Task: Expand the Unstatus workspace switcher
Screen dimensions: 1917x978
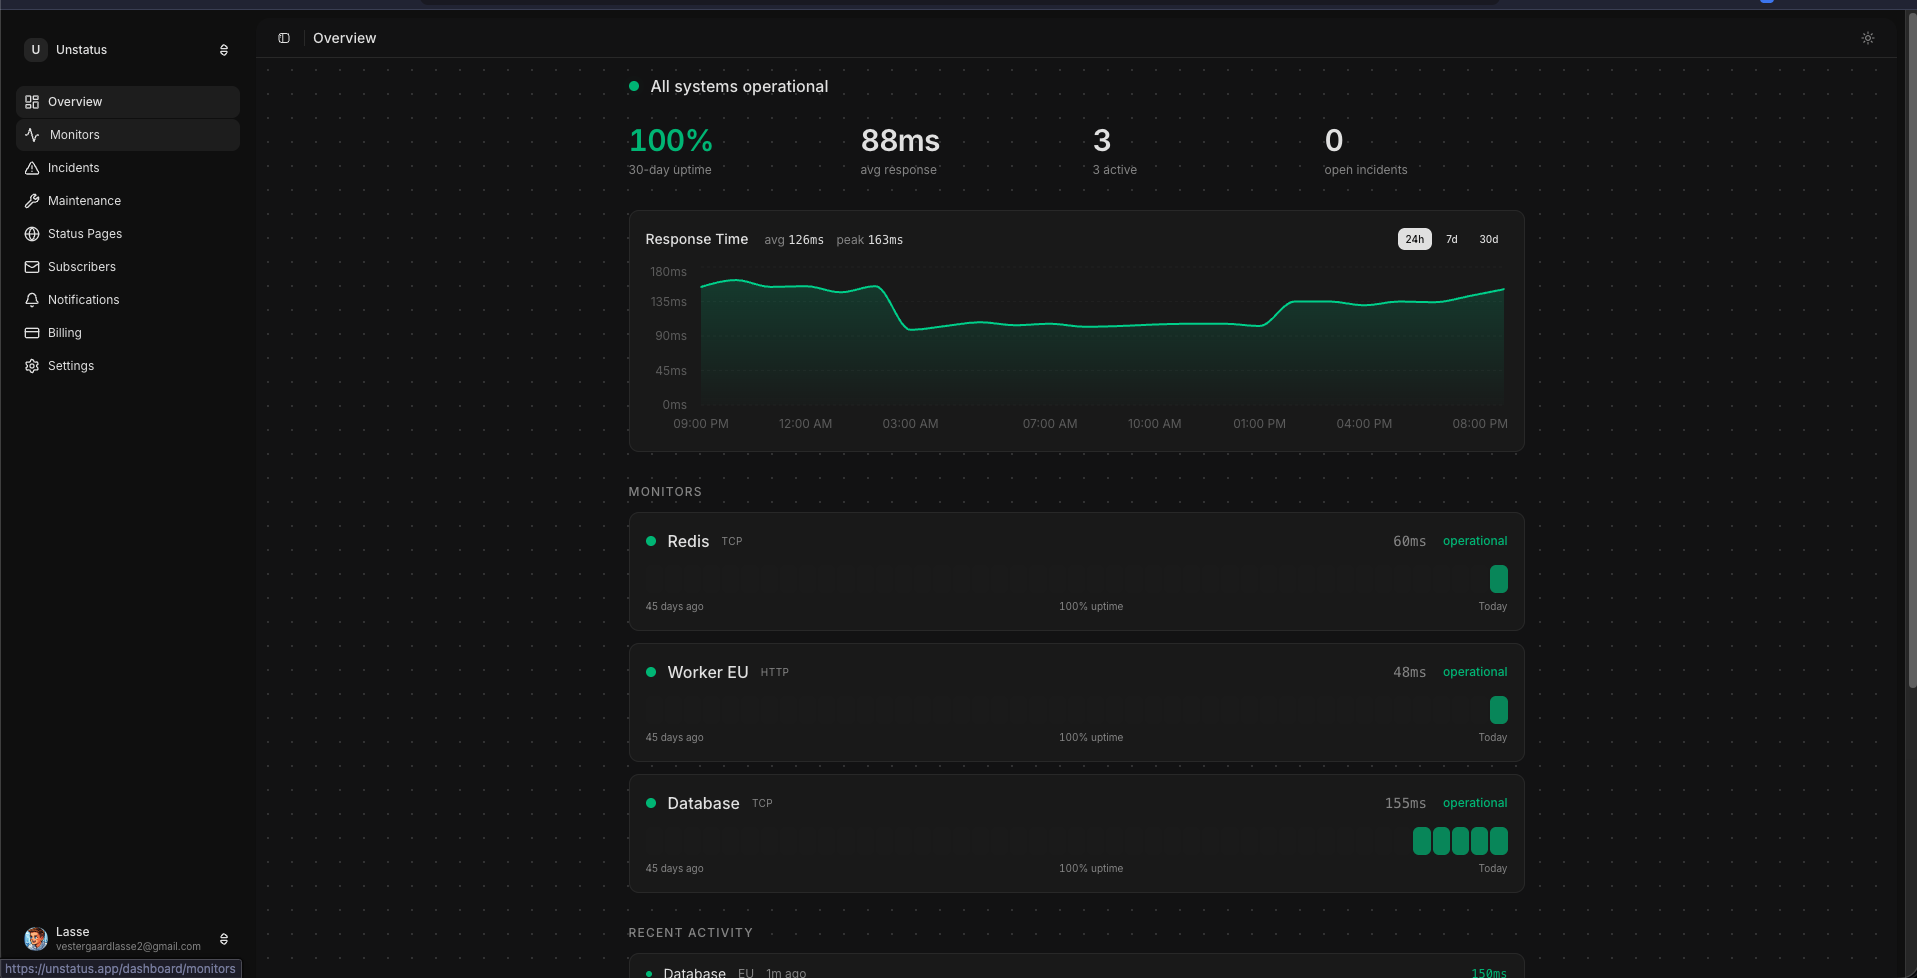Action: point(127,50)
